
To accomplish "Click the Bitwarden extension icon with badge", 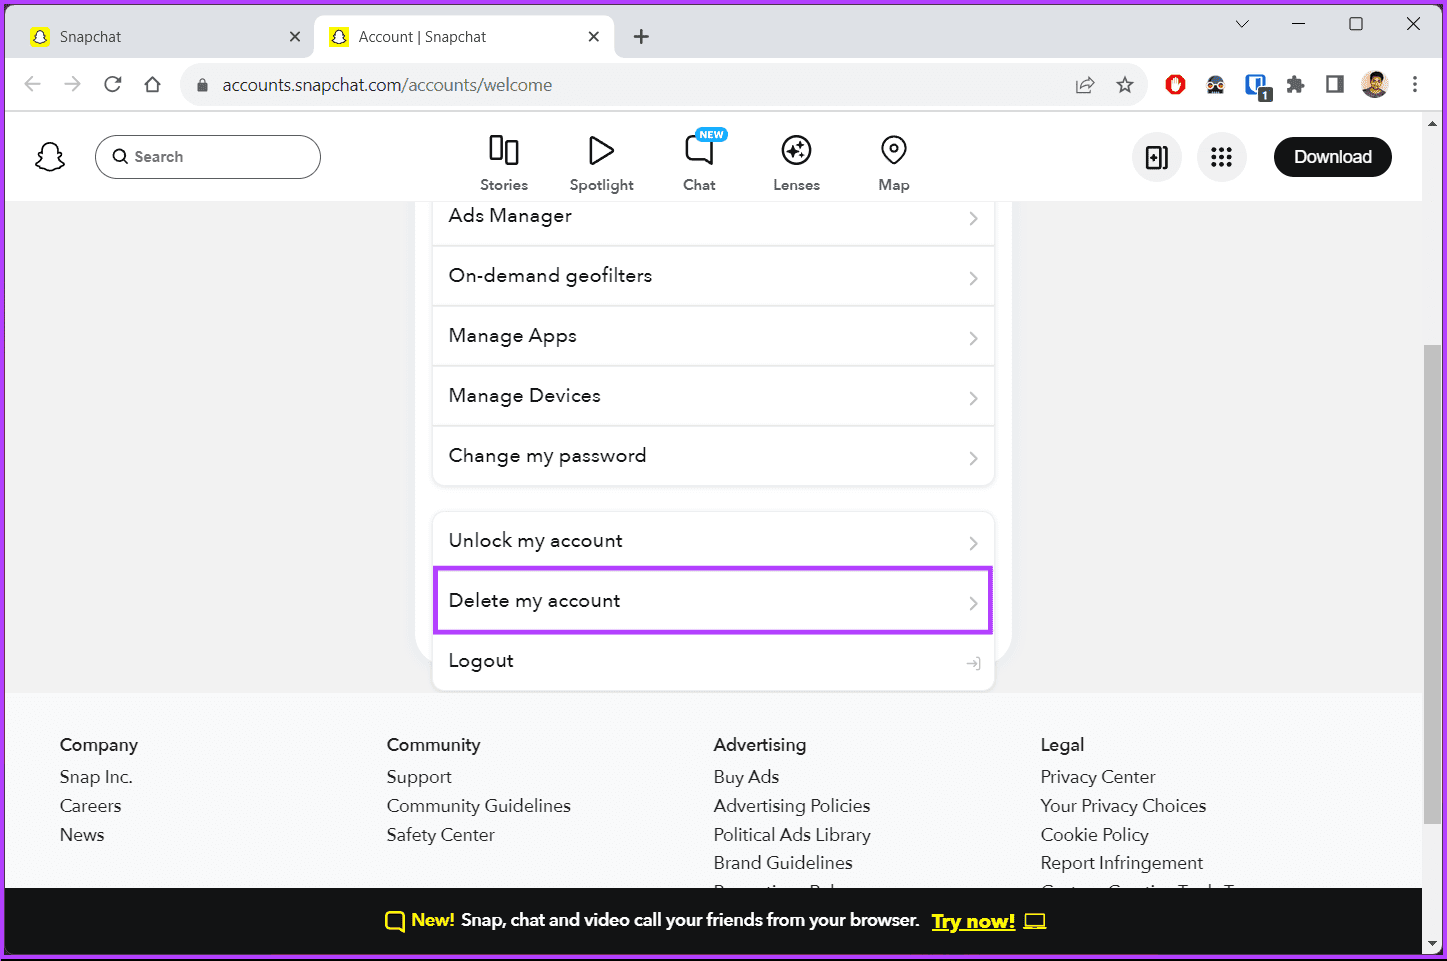I will pyautogui.click(x=1257, y=87).
